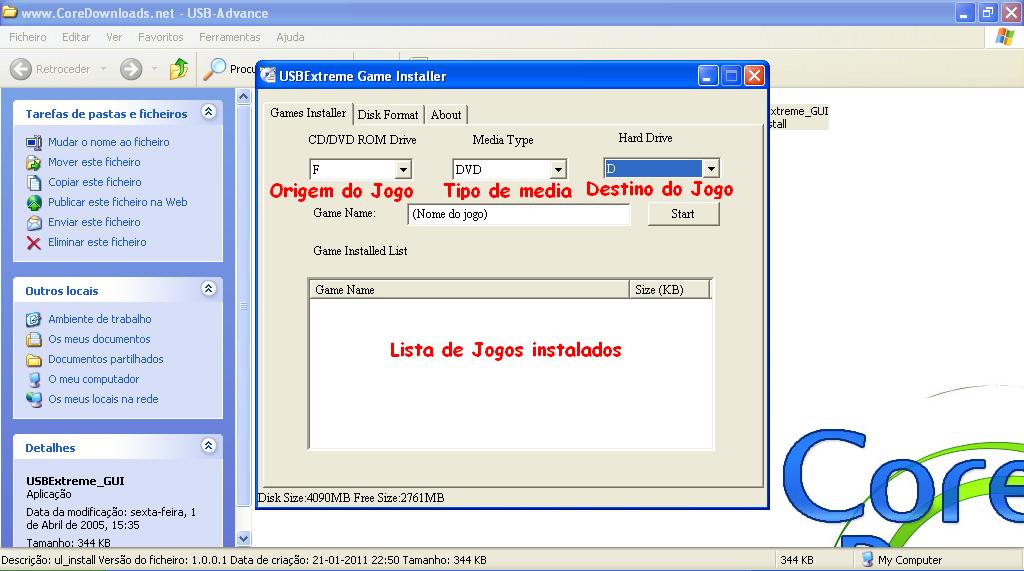Click the copy file icon
The height and width of the screenshot is (571, 1024).
click(x=34, y=183)
